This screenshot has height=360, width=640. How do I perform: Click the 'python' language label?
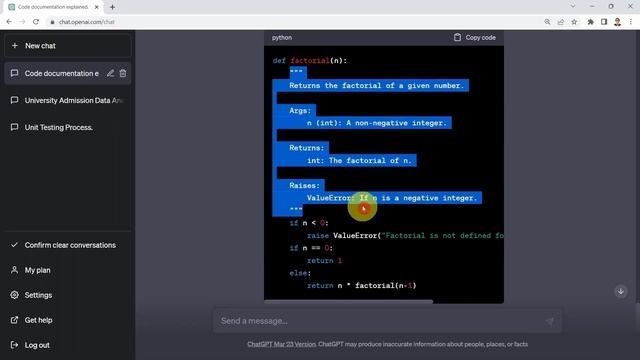coord(282,38)
